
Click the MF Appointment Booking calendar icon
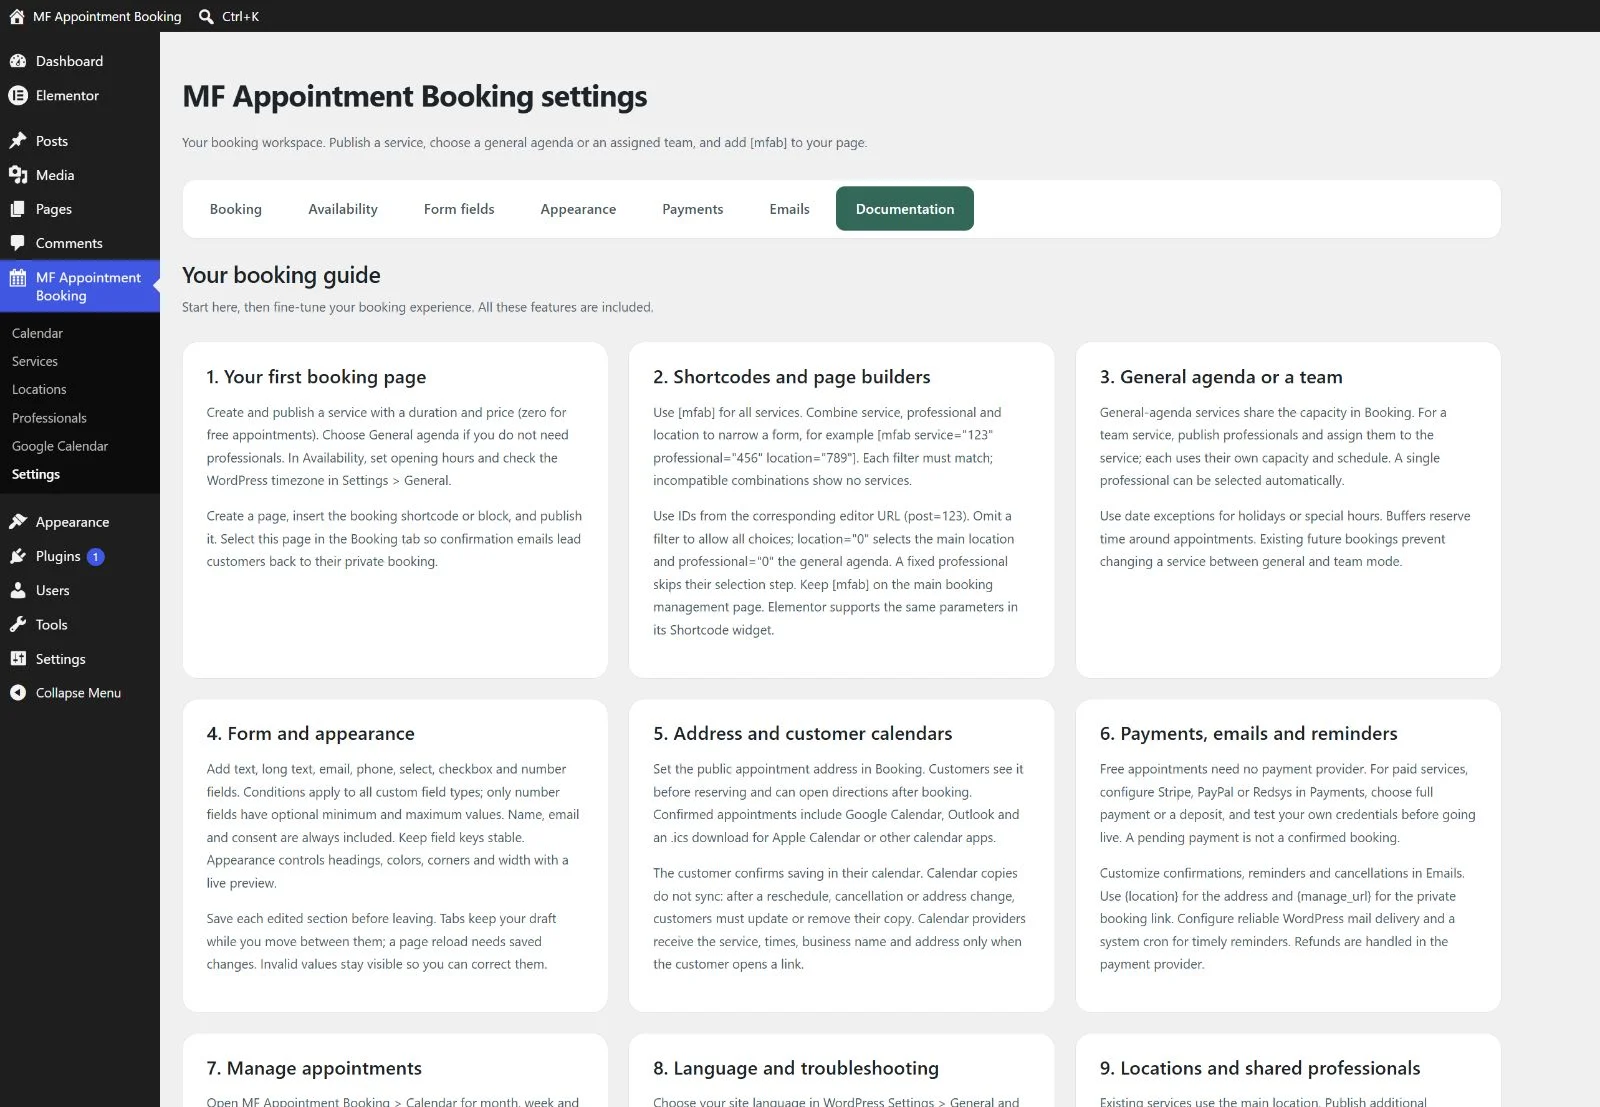[x=18, y=278]
